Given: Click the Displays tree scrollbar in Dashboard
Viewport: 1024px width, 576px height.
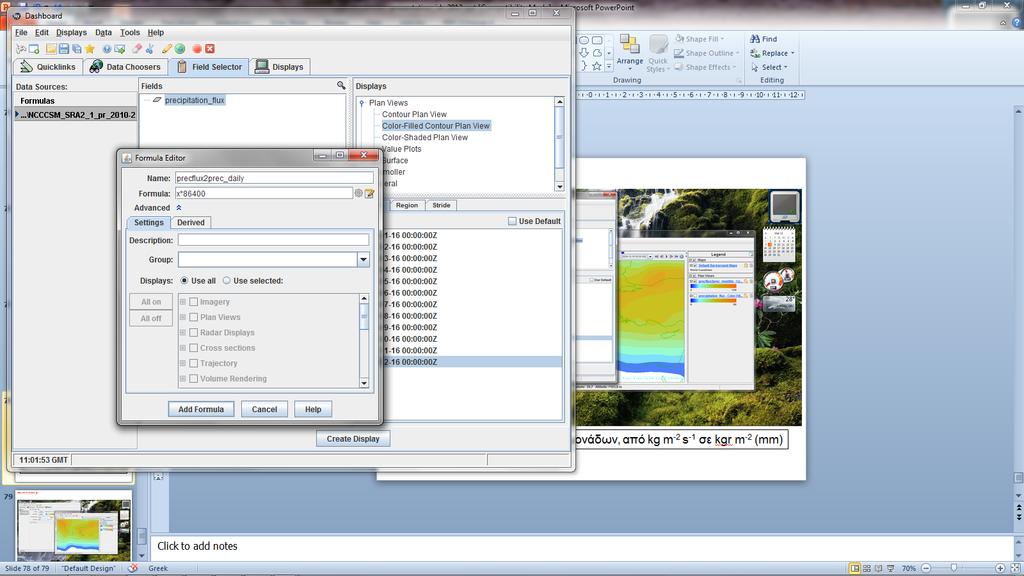Looking at the screenshot, I should (x=559, y=144).
